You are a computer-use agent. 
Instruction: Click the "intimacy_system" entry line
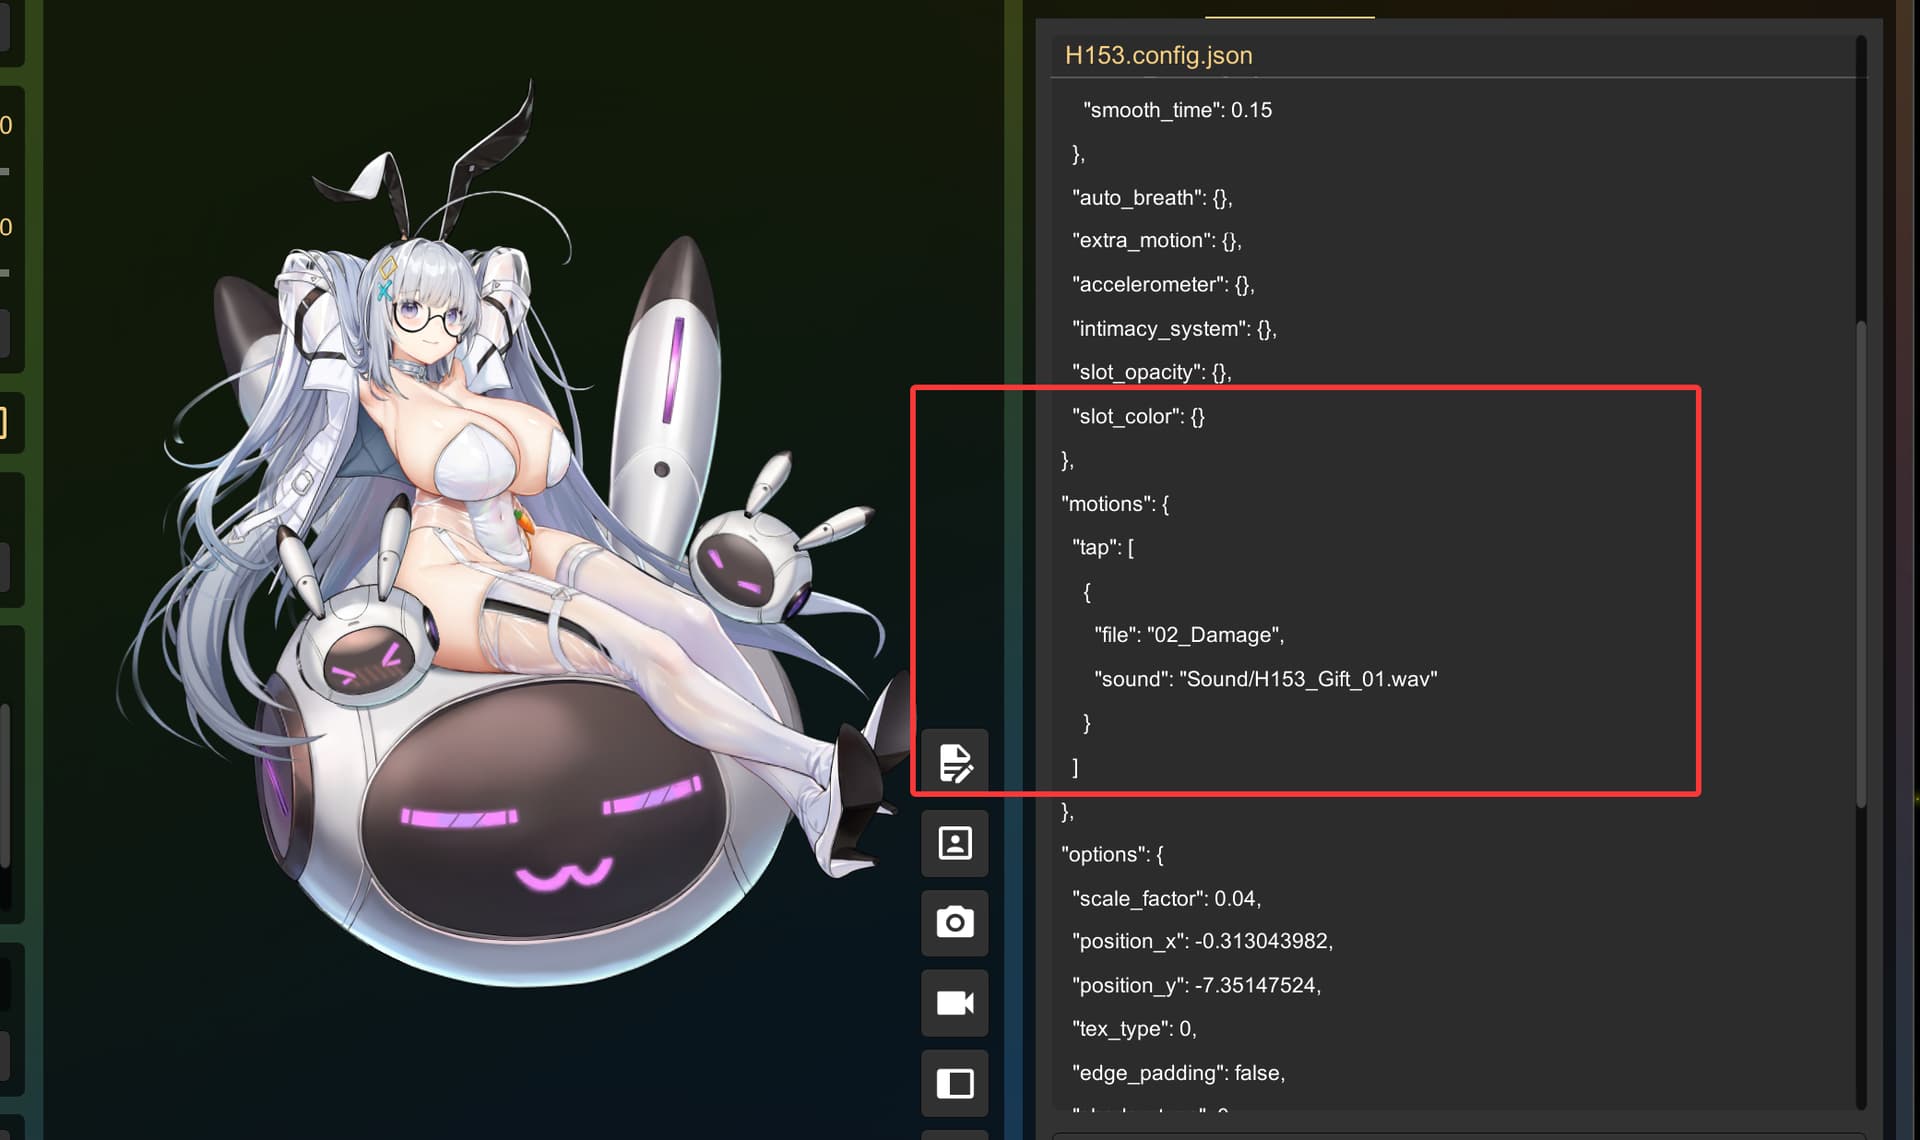[1174, 329]
